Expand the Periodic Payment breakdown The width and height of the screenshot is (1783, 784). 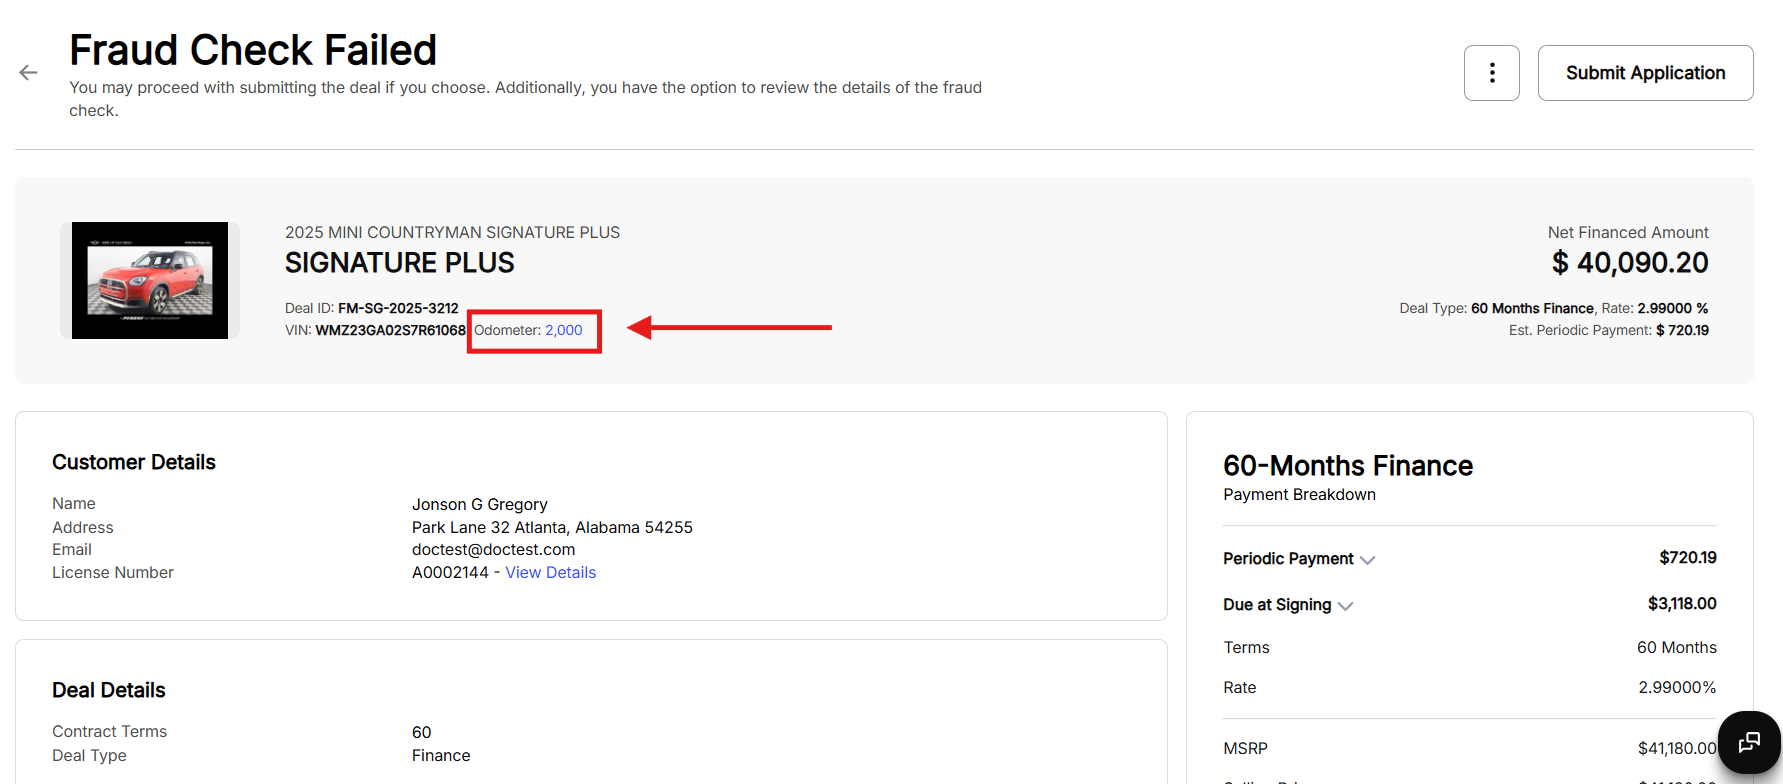[x=1367, y=560]
